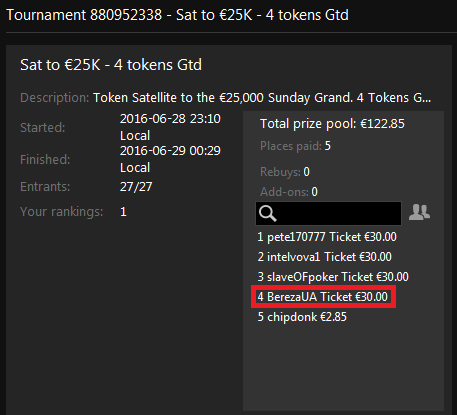
Task: Click the players group icon
Action: [x=419, y=212]
